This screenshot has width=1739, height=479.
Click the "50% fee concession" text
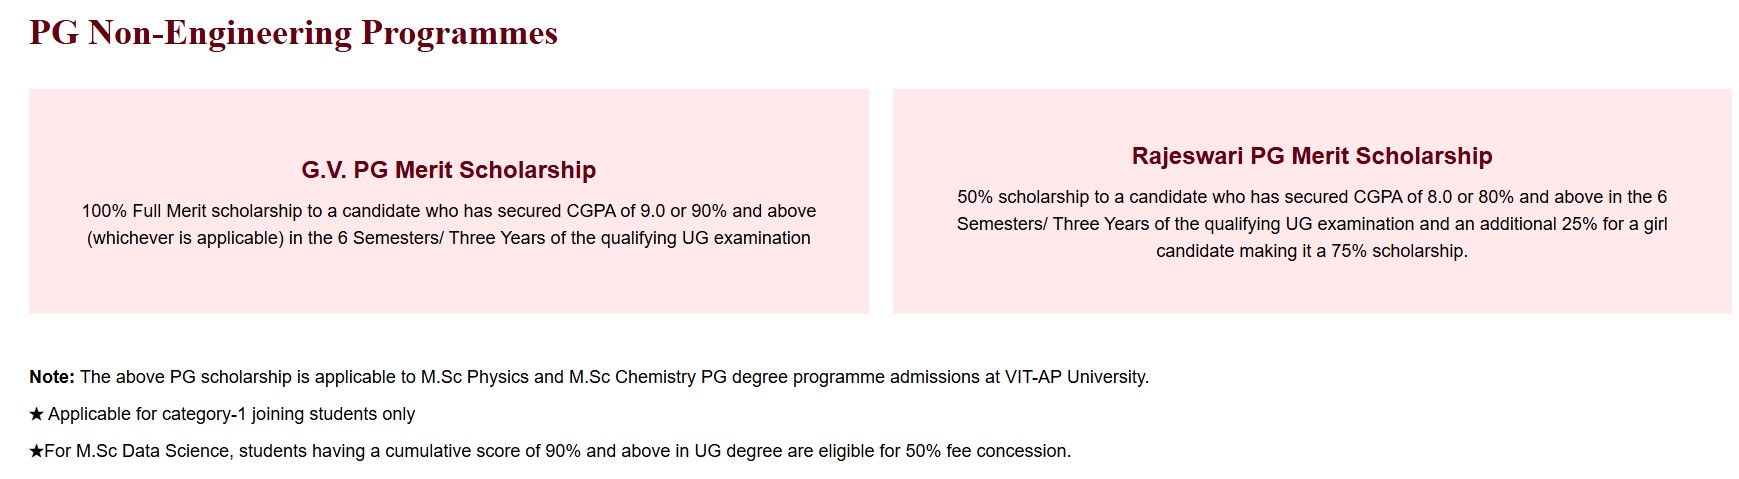pyautogui.click(x=986, y=451)
